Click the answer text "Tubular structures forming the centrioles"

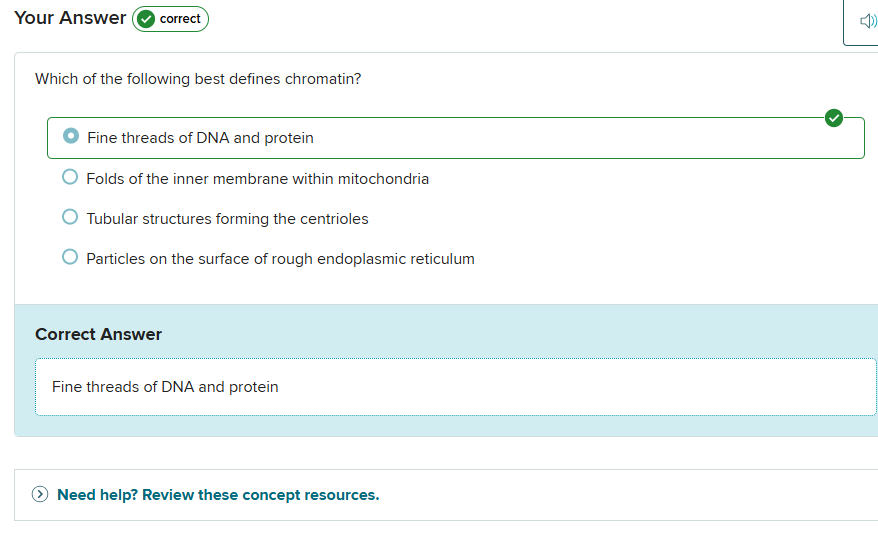point(227,219)
